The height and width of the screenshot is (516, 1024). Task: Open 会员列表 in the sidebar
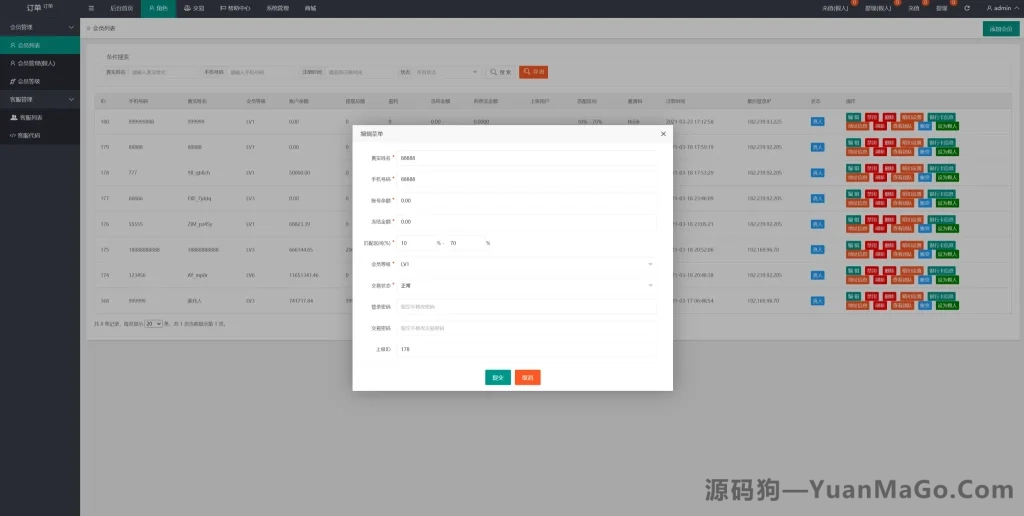pos(40,45)
